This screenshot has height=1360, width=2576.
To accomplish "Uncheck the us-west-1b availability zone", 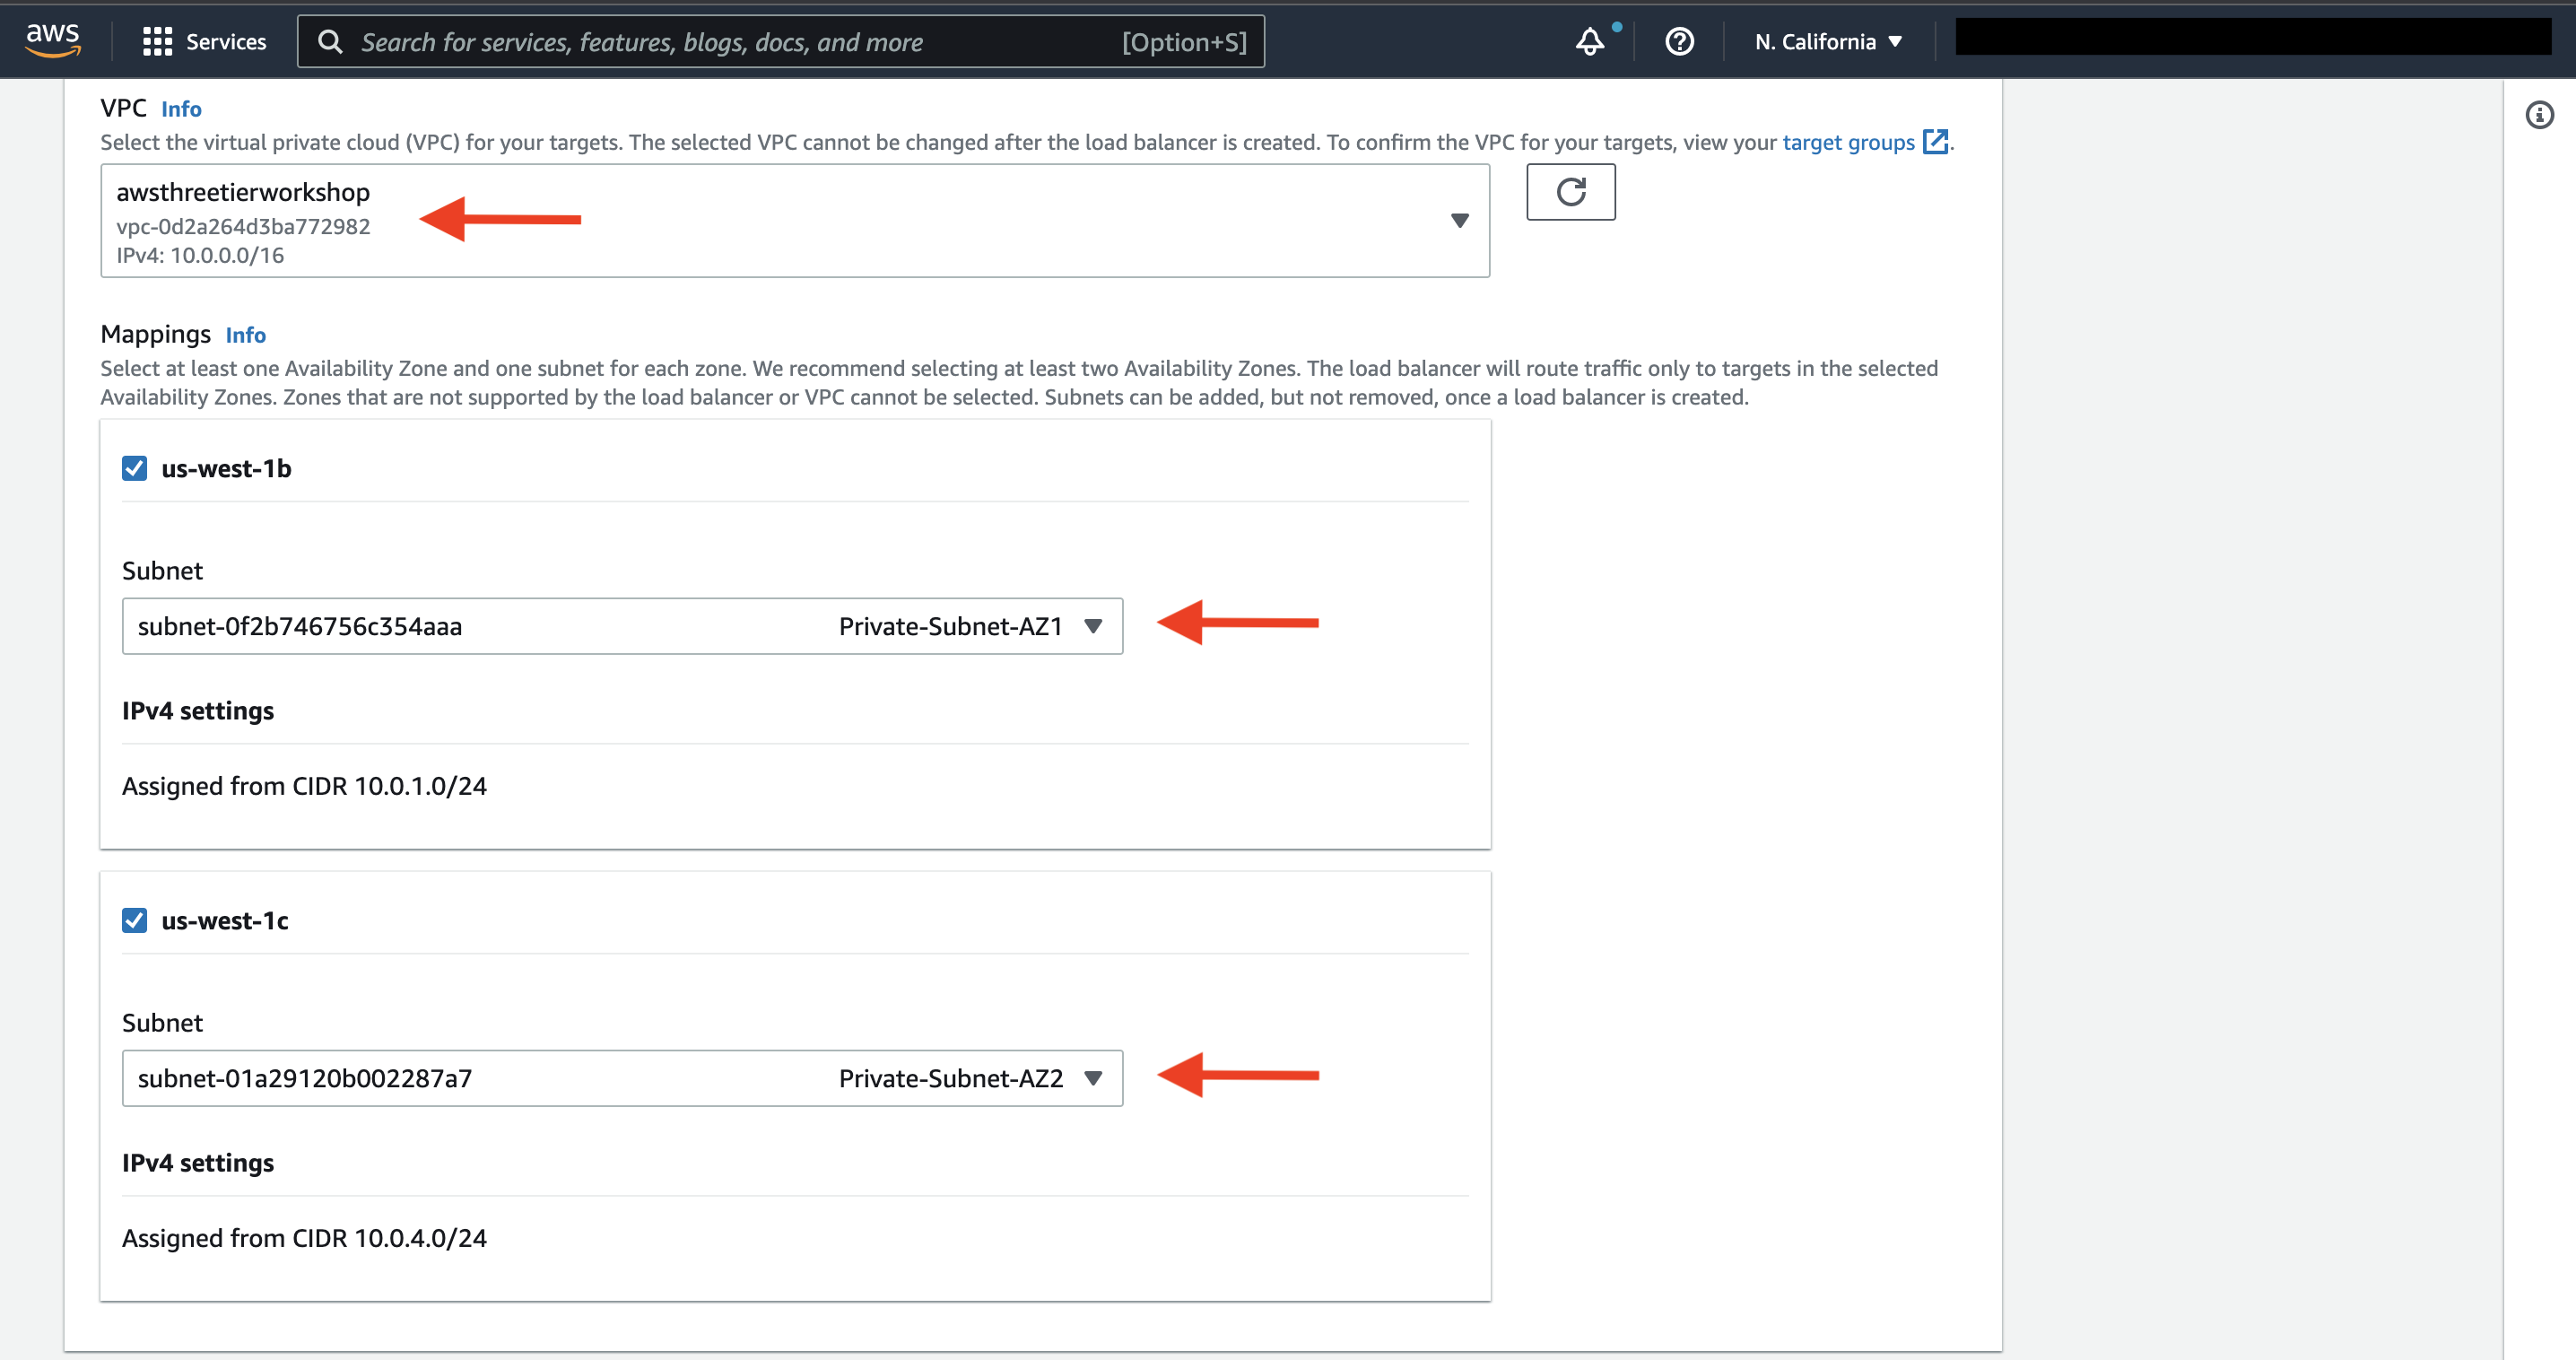I will [134, 468].
